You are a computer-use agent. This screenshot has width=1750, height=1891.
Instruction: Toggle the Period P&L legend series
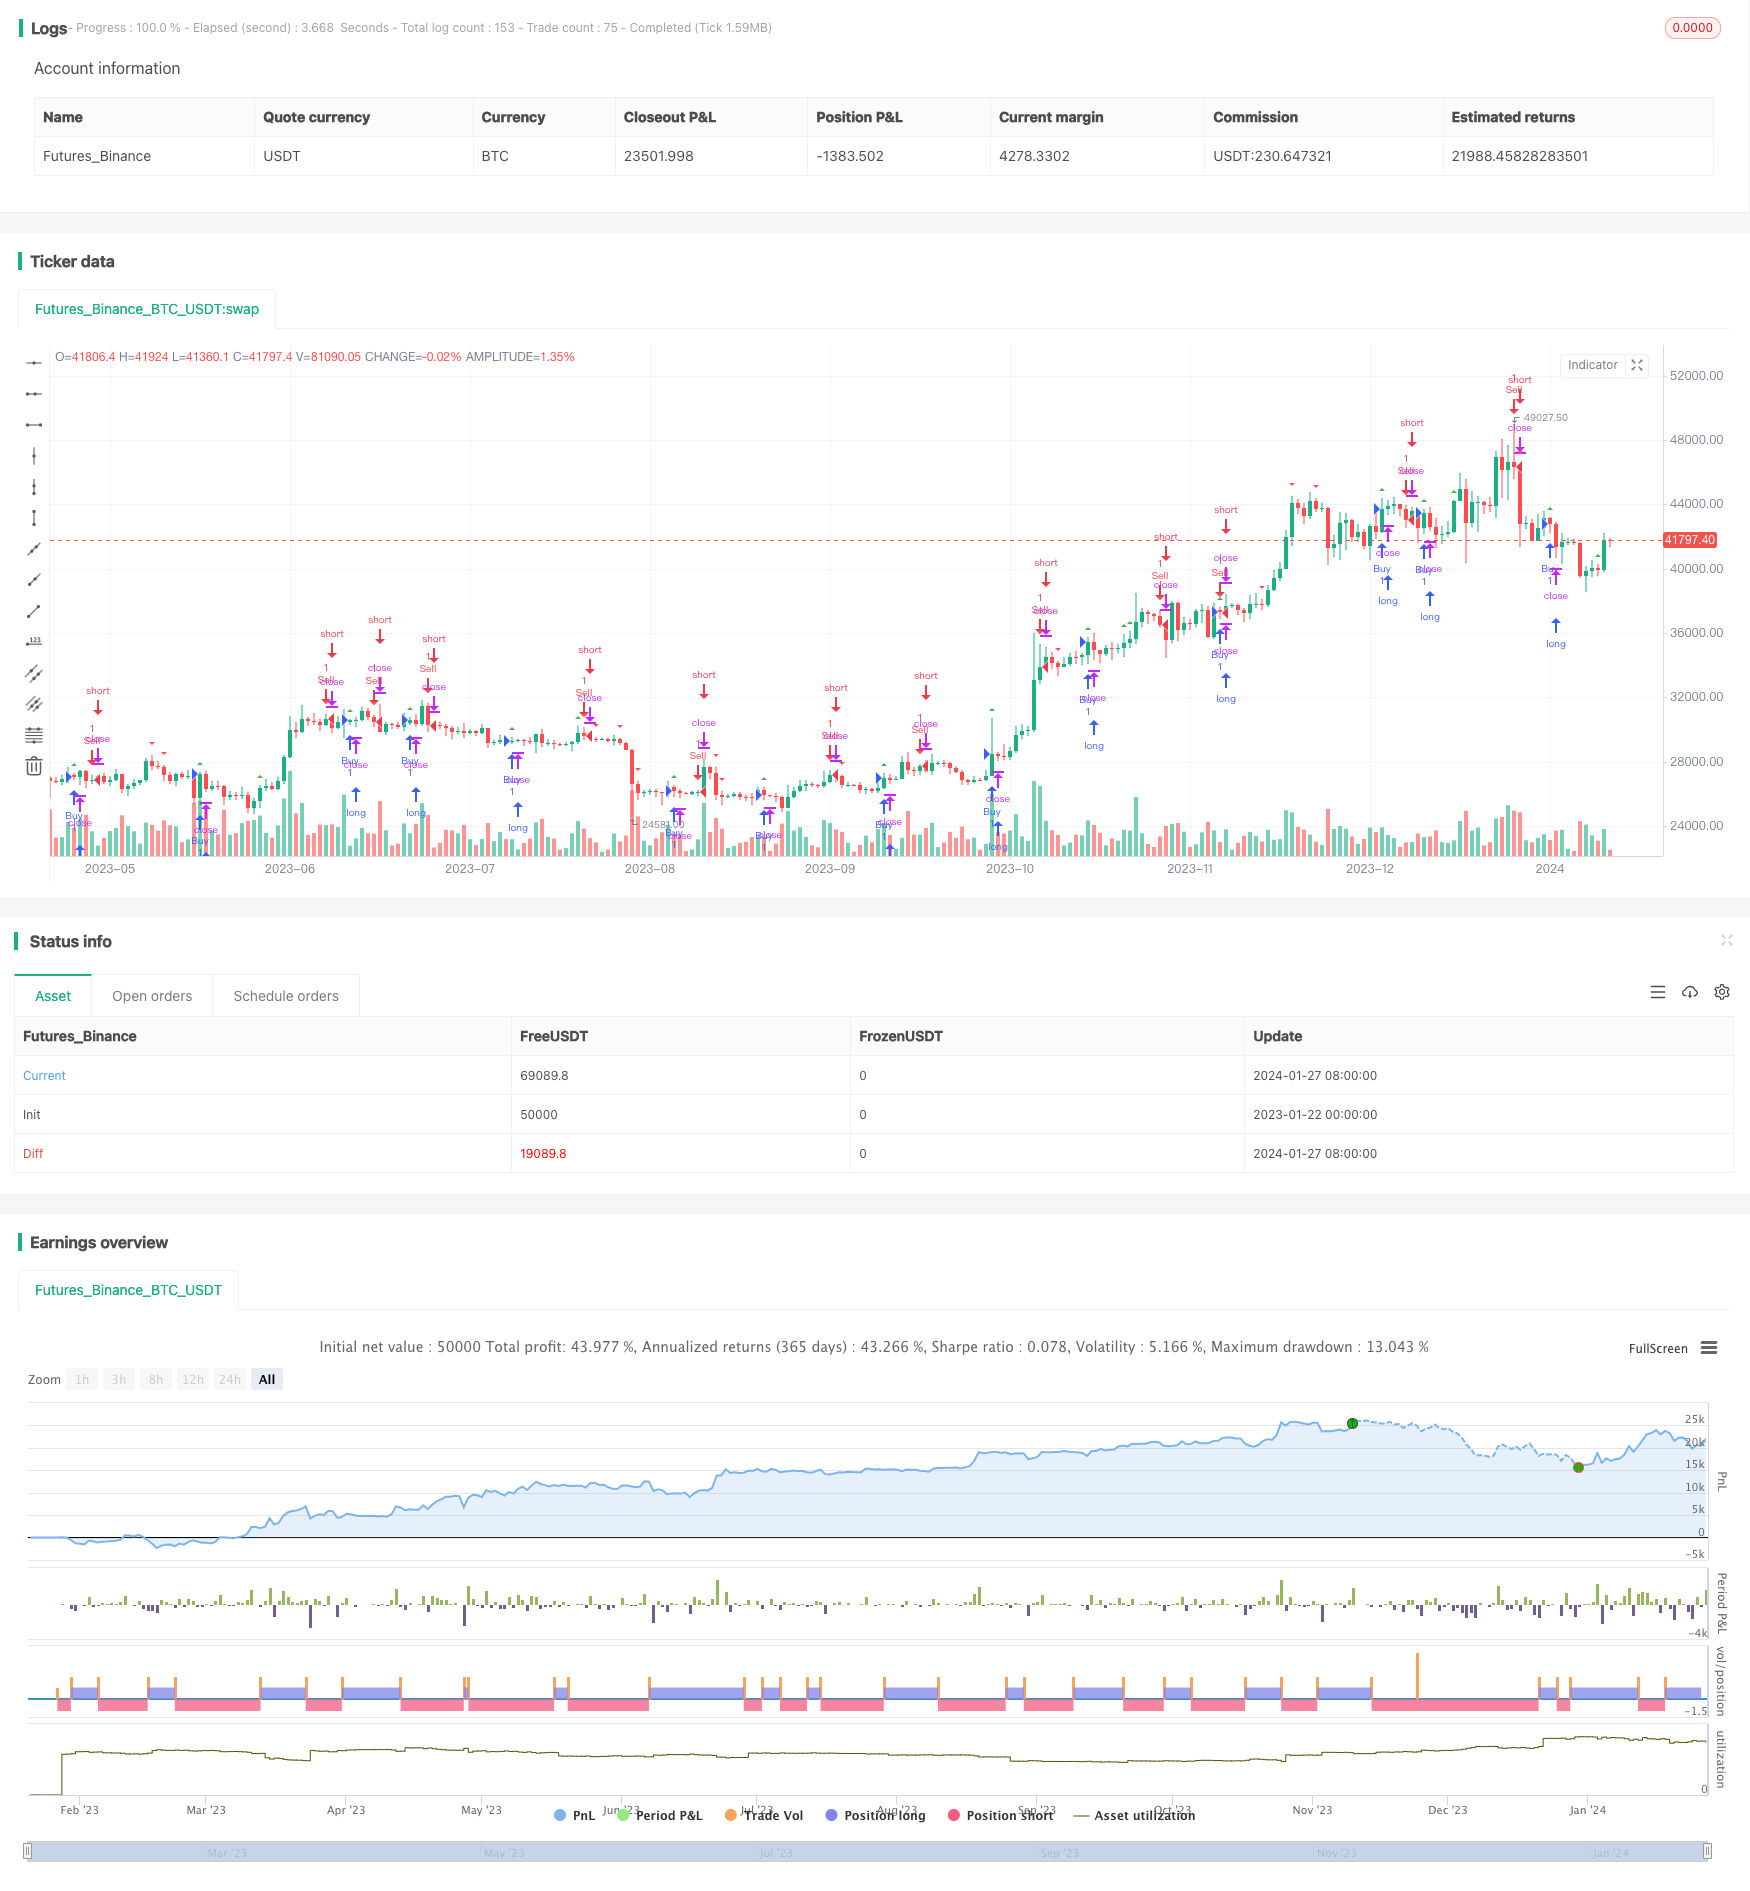point(660,1815)
